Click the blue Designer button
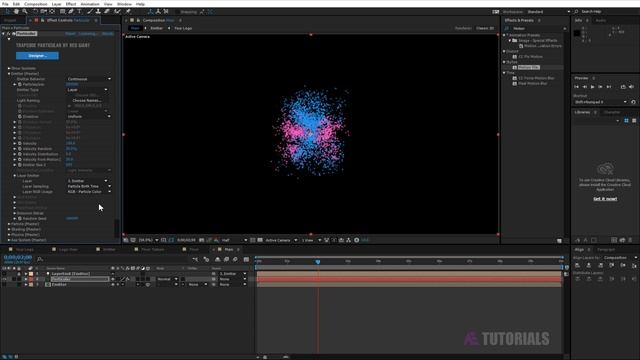 [37, 56]
